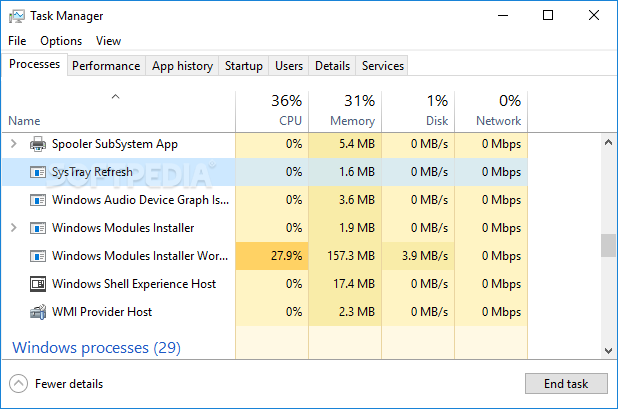Switch to the Processes tab
This screenshot has width=618, height=409.
click(34, 64)
